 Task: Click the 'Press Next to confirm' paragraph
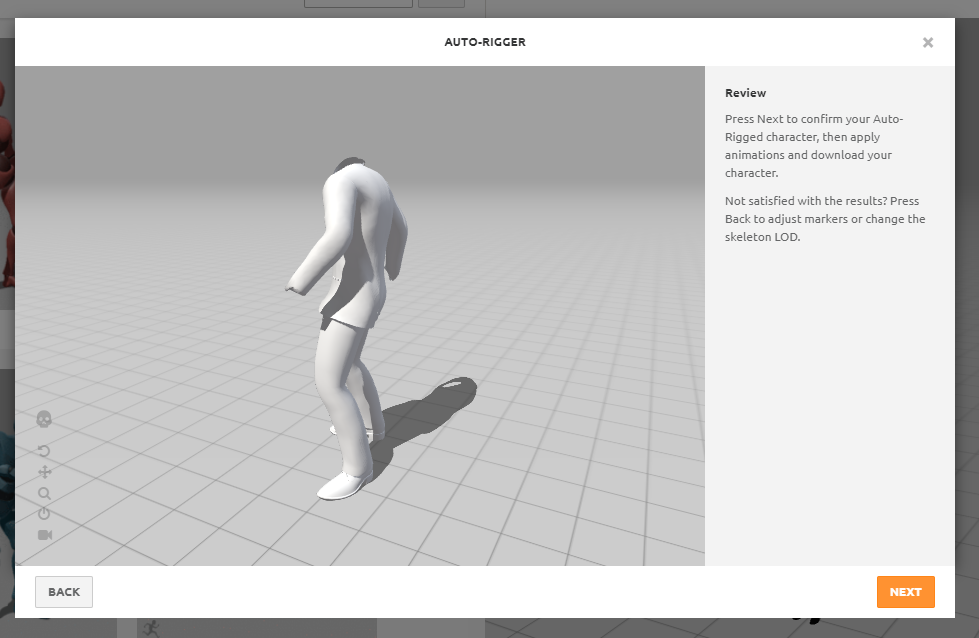(x=814, y=145)
